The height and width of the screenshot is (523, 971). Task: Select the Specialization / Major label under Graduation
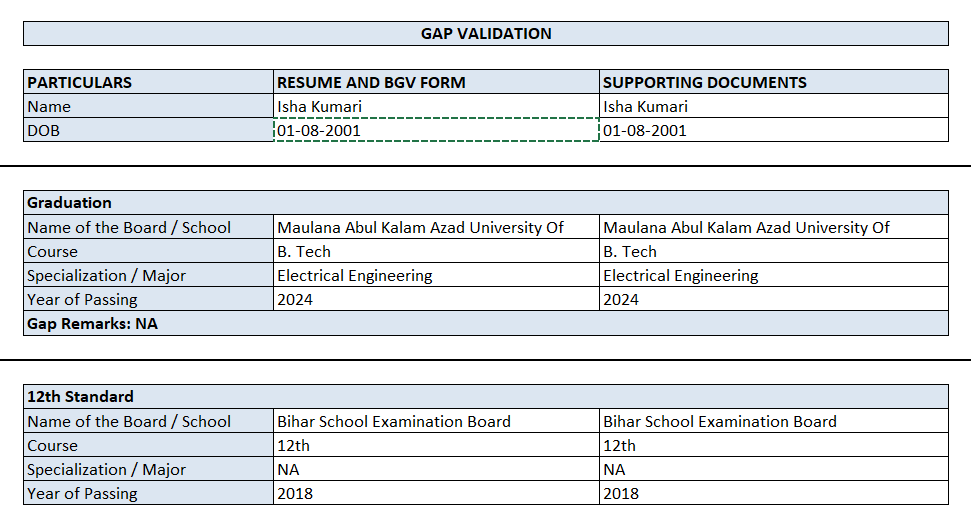pyautogui.click(x=148, y=275)
